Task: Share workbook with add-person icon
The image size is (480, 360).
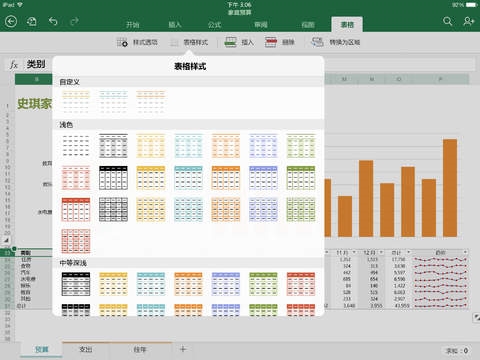Action: tap(468, 22)
